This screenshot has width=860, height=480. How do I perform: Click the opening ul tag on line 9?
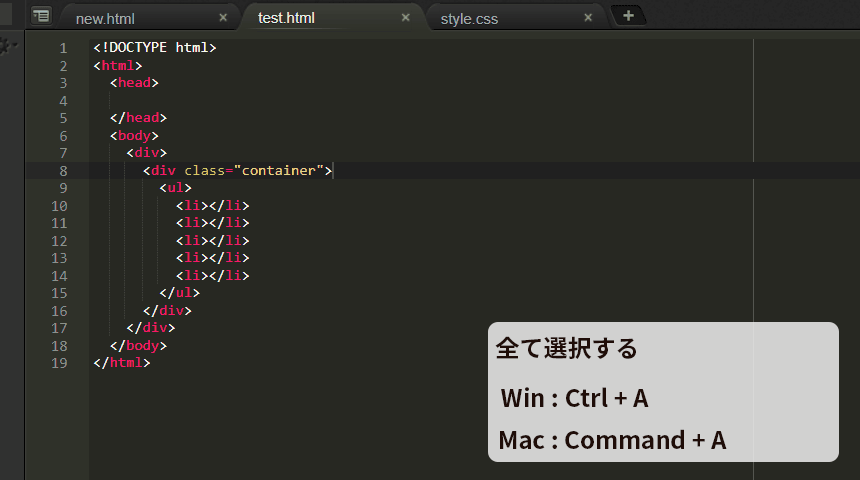176,188
